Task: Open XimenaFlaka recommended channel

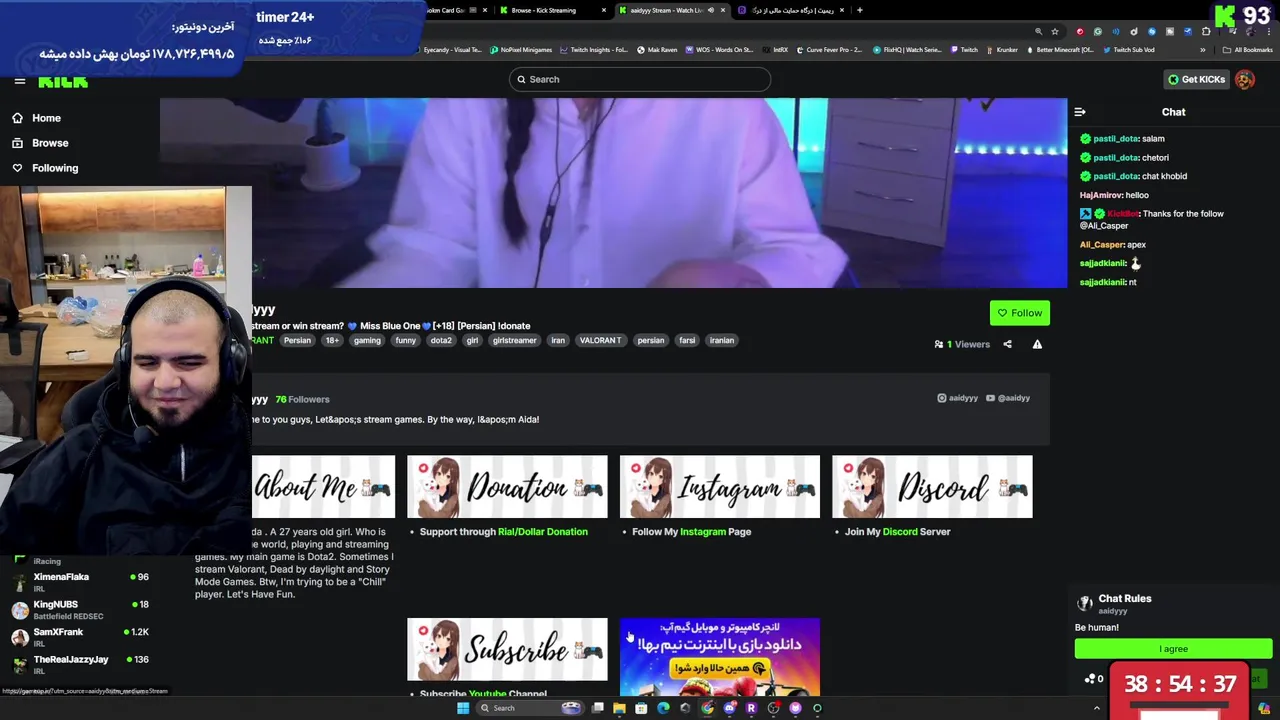Action: (x=80, y=582)
